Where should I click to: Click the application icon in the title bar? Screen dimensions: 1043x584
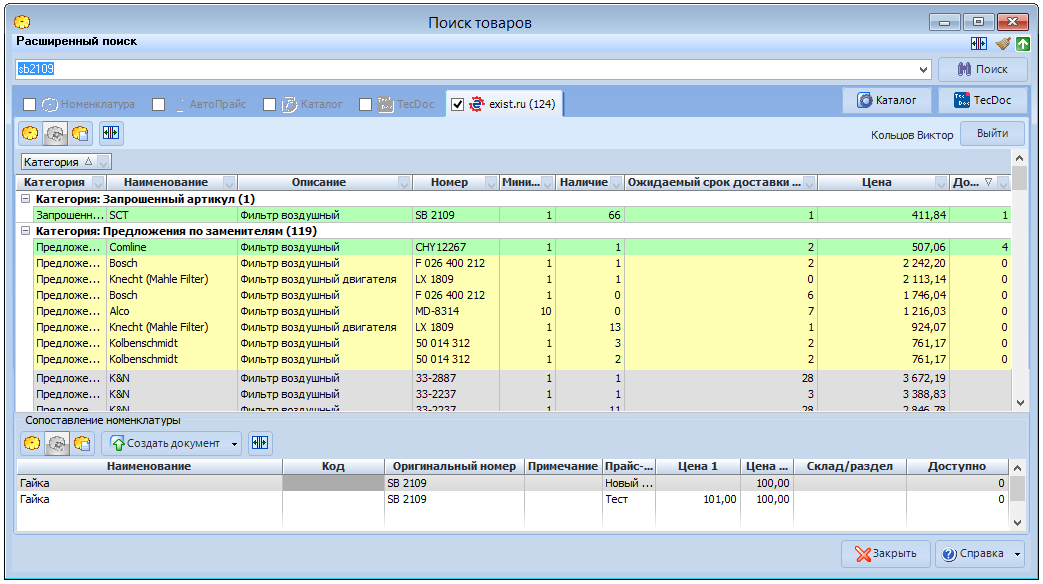pyautogui.click(x=22, y=22)
